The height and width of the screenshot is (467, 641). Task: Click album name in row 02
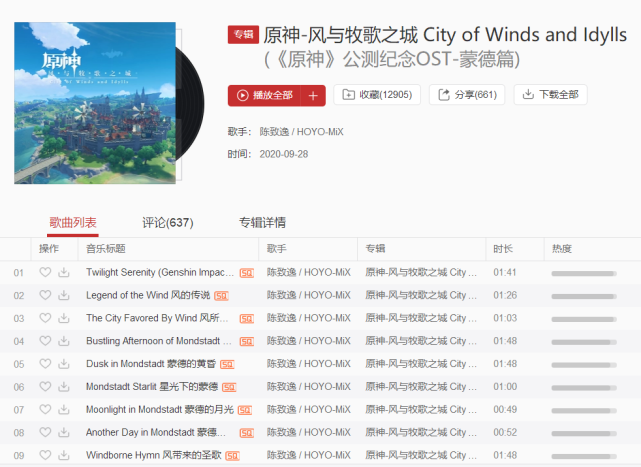421,295
